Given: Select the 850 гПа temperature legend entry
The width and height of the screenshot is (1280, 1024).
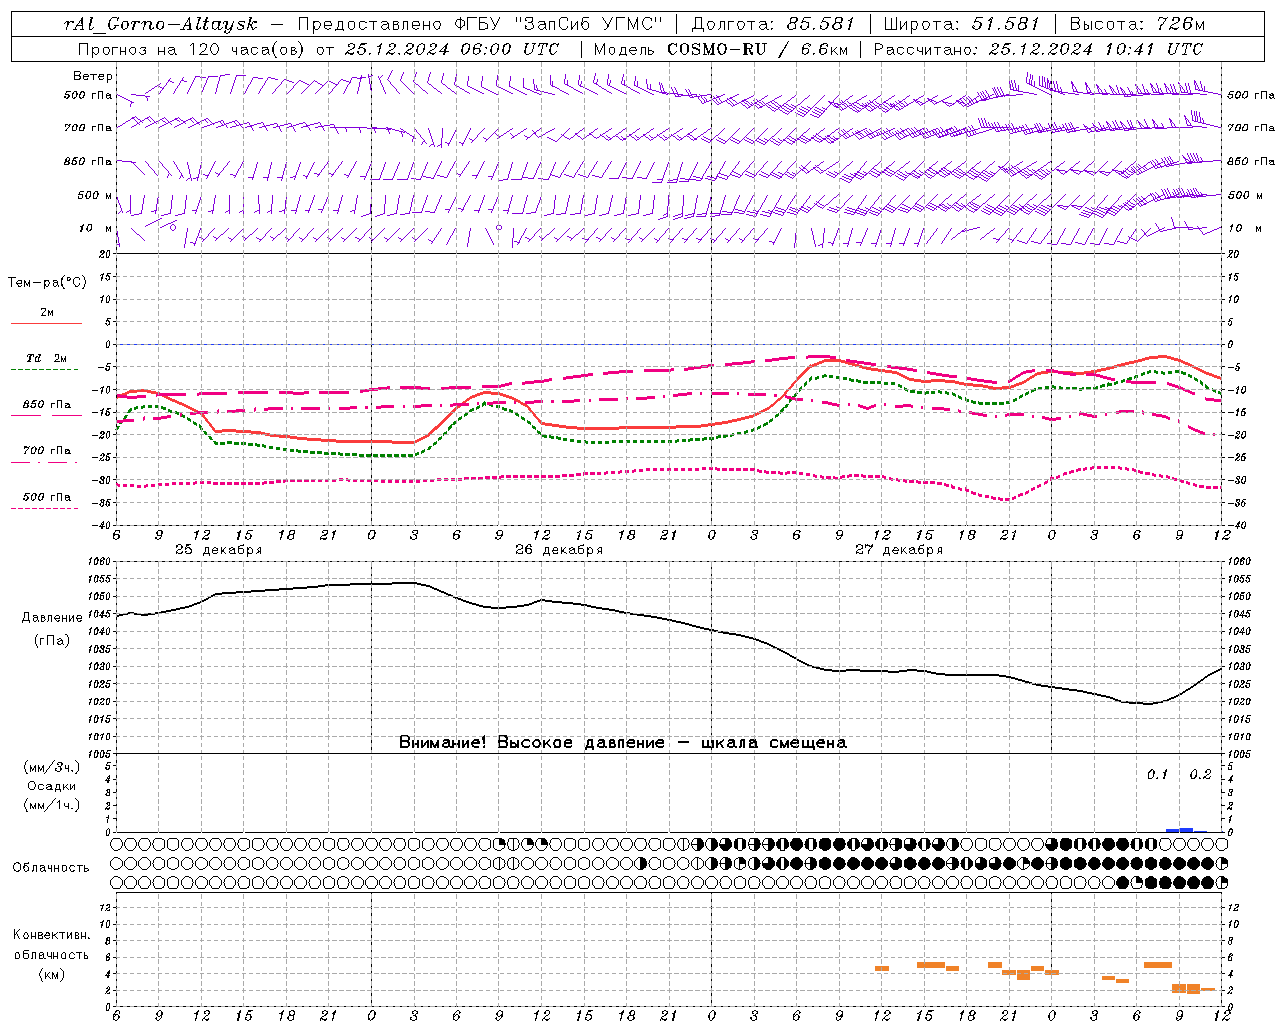Looking at the screenshot, I should point(47,405).
